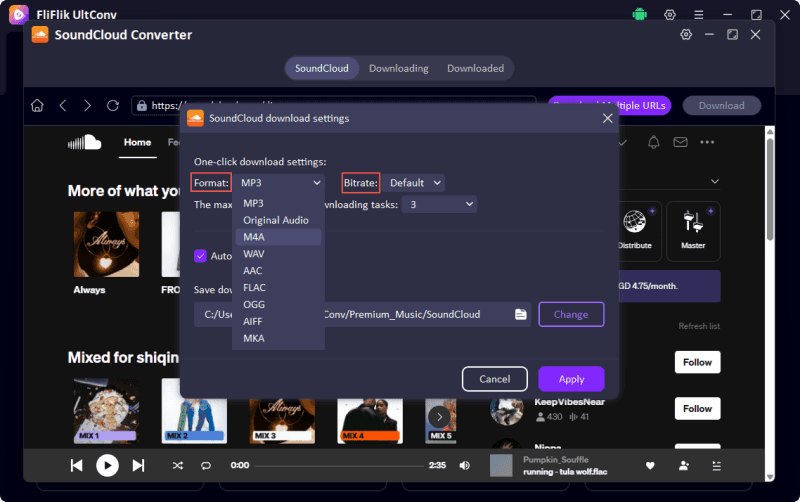Open the Always album thumbnail
This screenshot has width=800, height=502.
(106, 244)
